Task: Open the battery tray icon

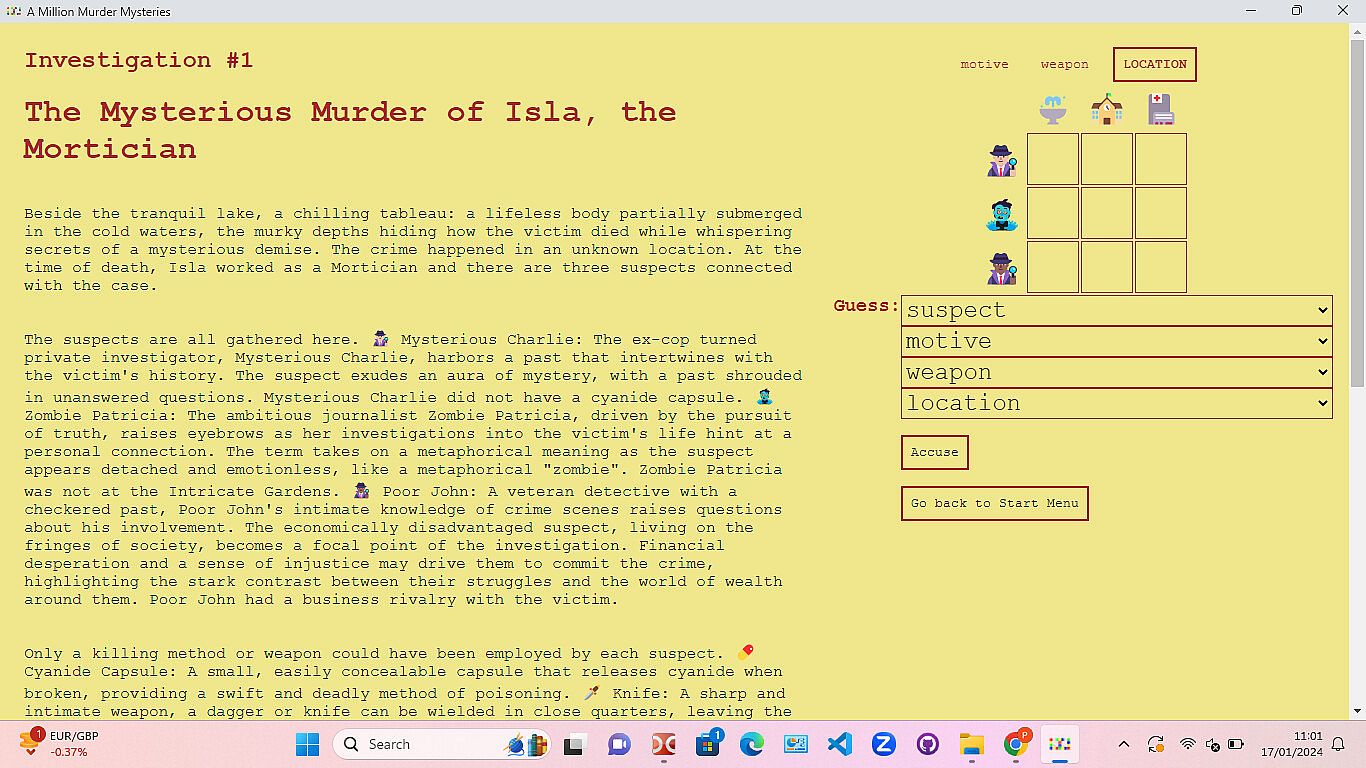Action: pyautogui.click(x=1236, y=744)
